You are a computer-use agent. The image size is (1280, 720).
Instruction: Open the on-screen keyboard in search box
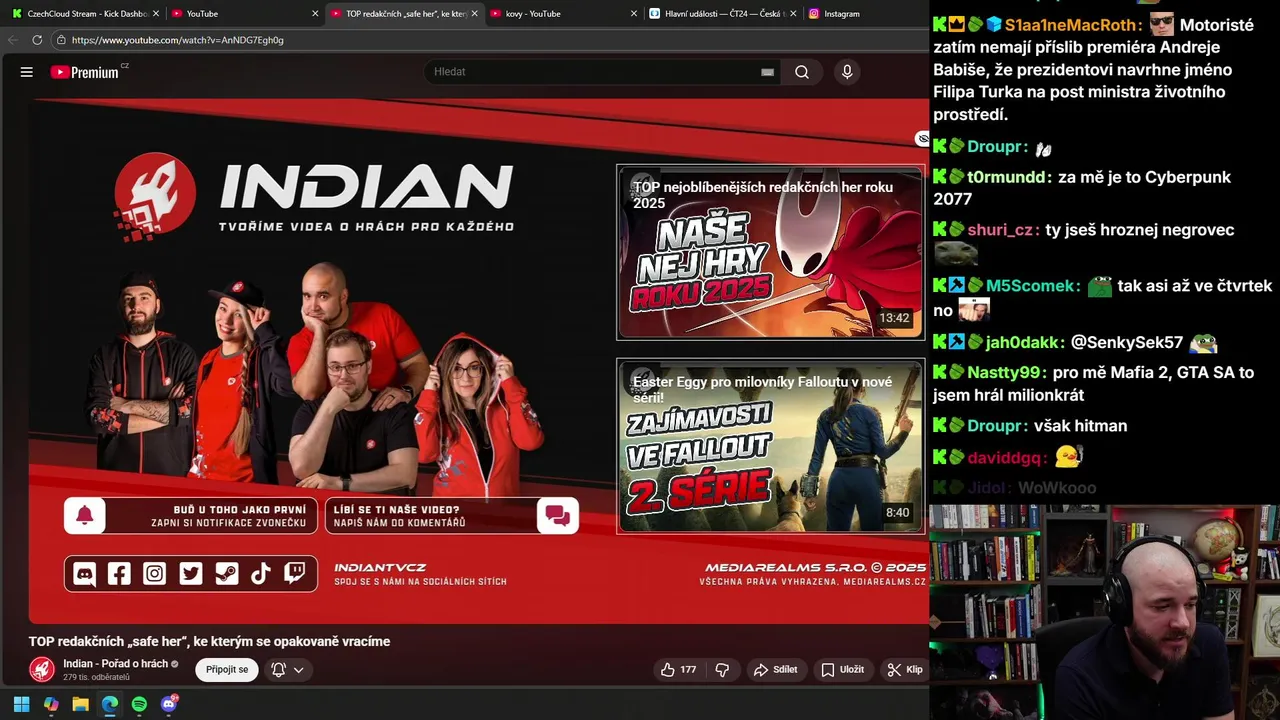pos(767,72)
